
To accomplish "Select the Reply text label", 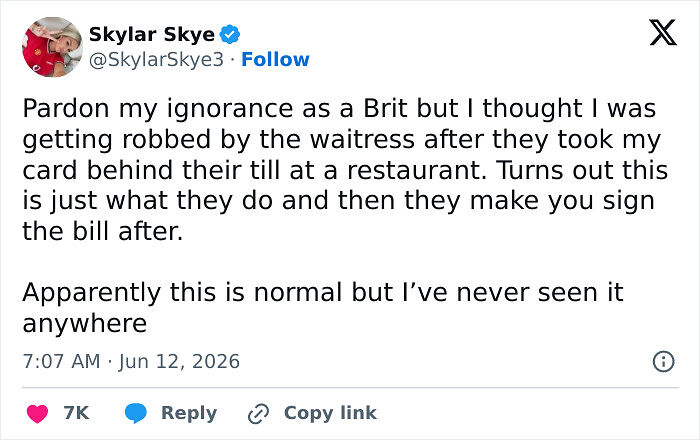I will (x=189, y=413).
